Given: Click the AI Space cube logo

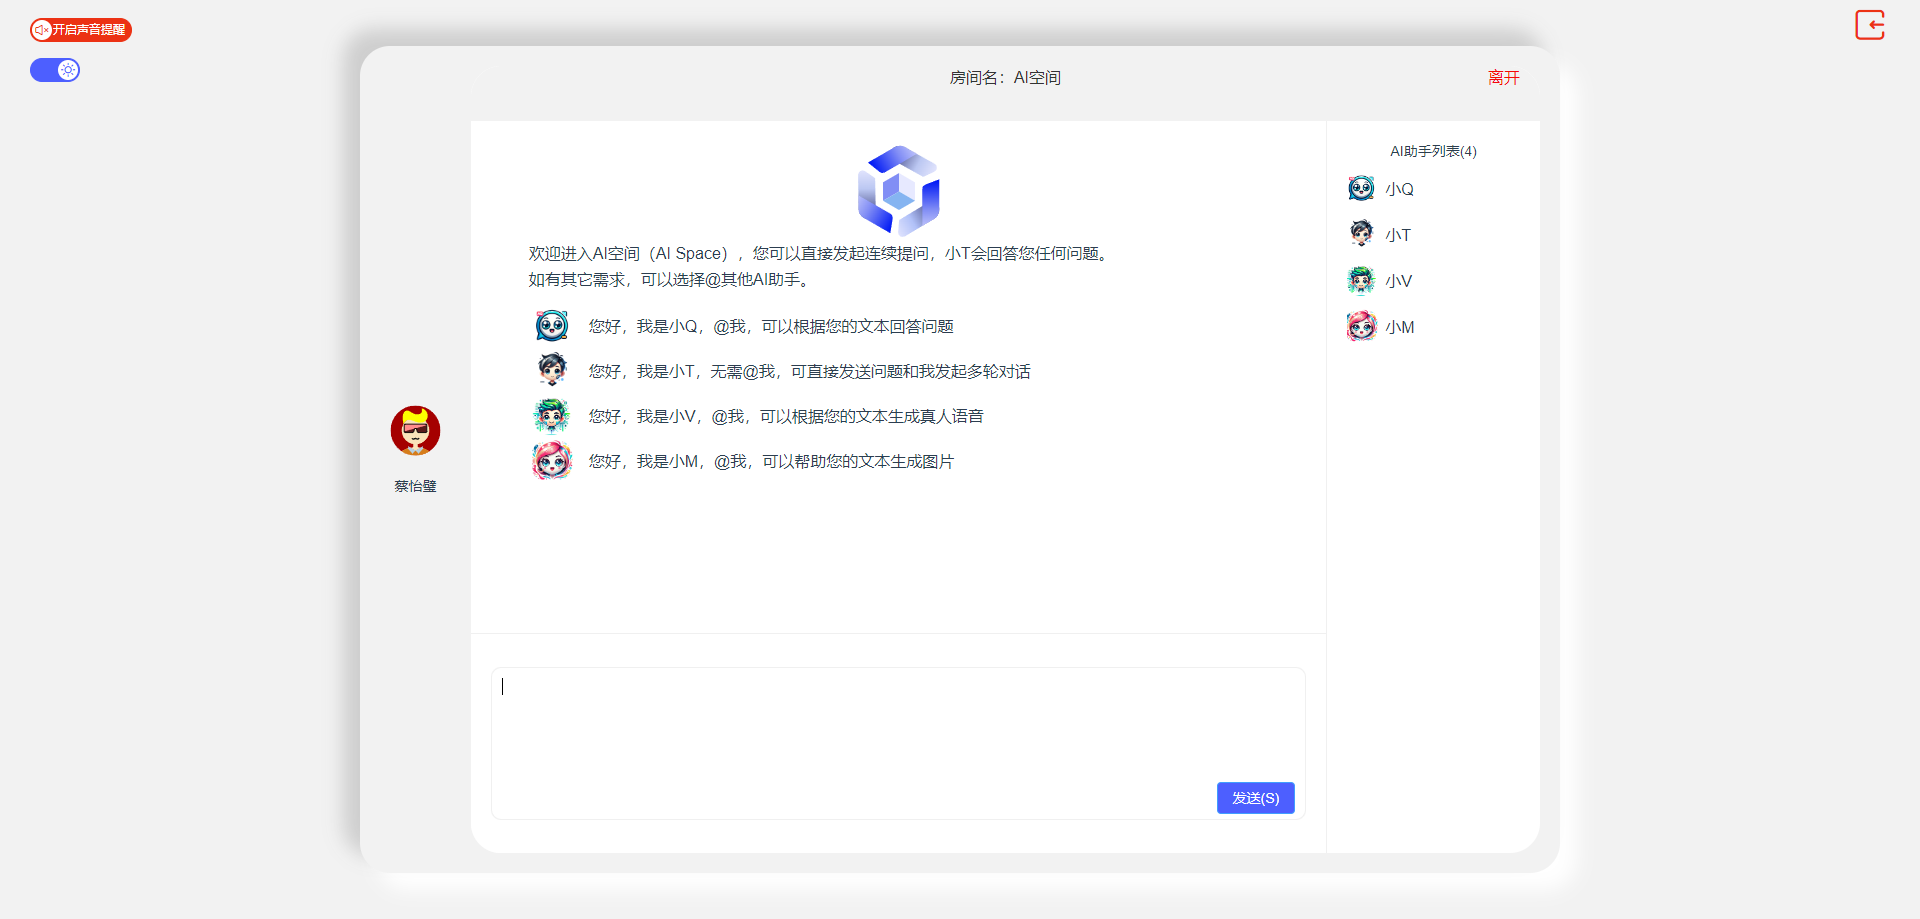Looking at the screenshot, I should tap(899, 190).
